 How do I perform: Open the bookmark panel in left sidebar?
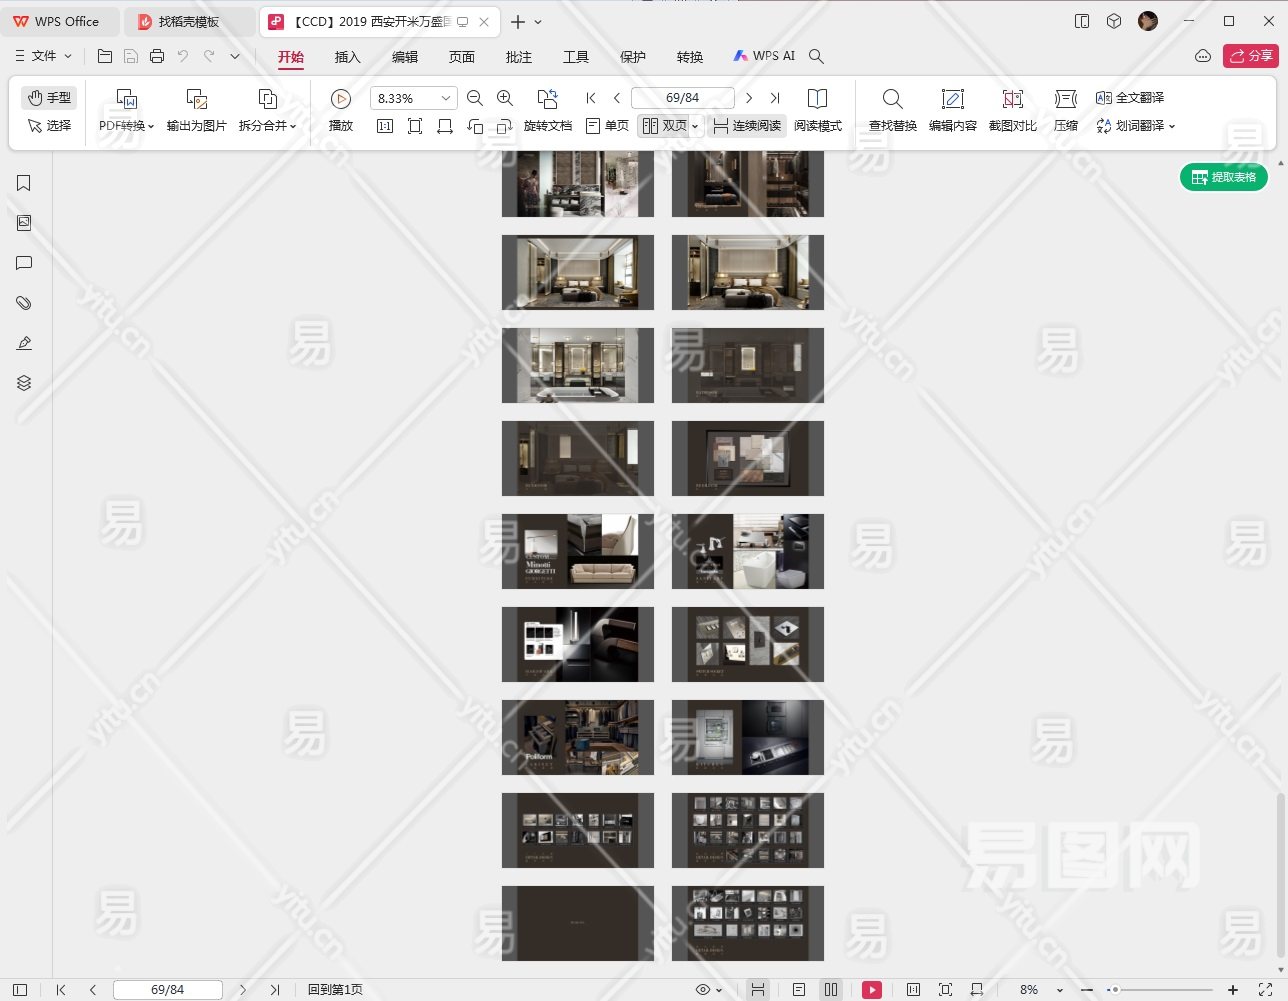(24, 183)
